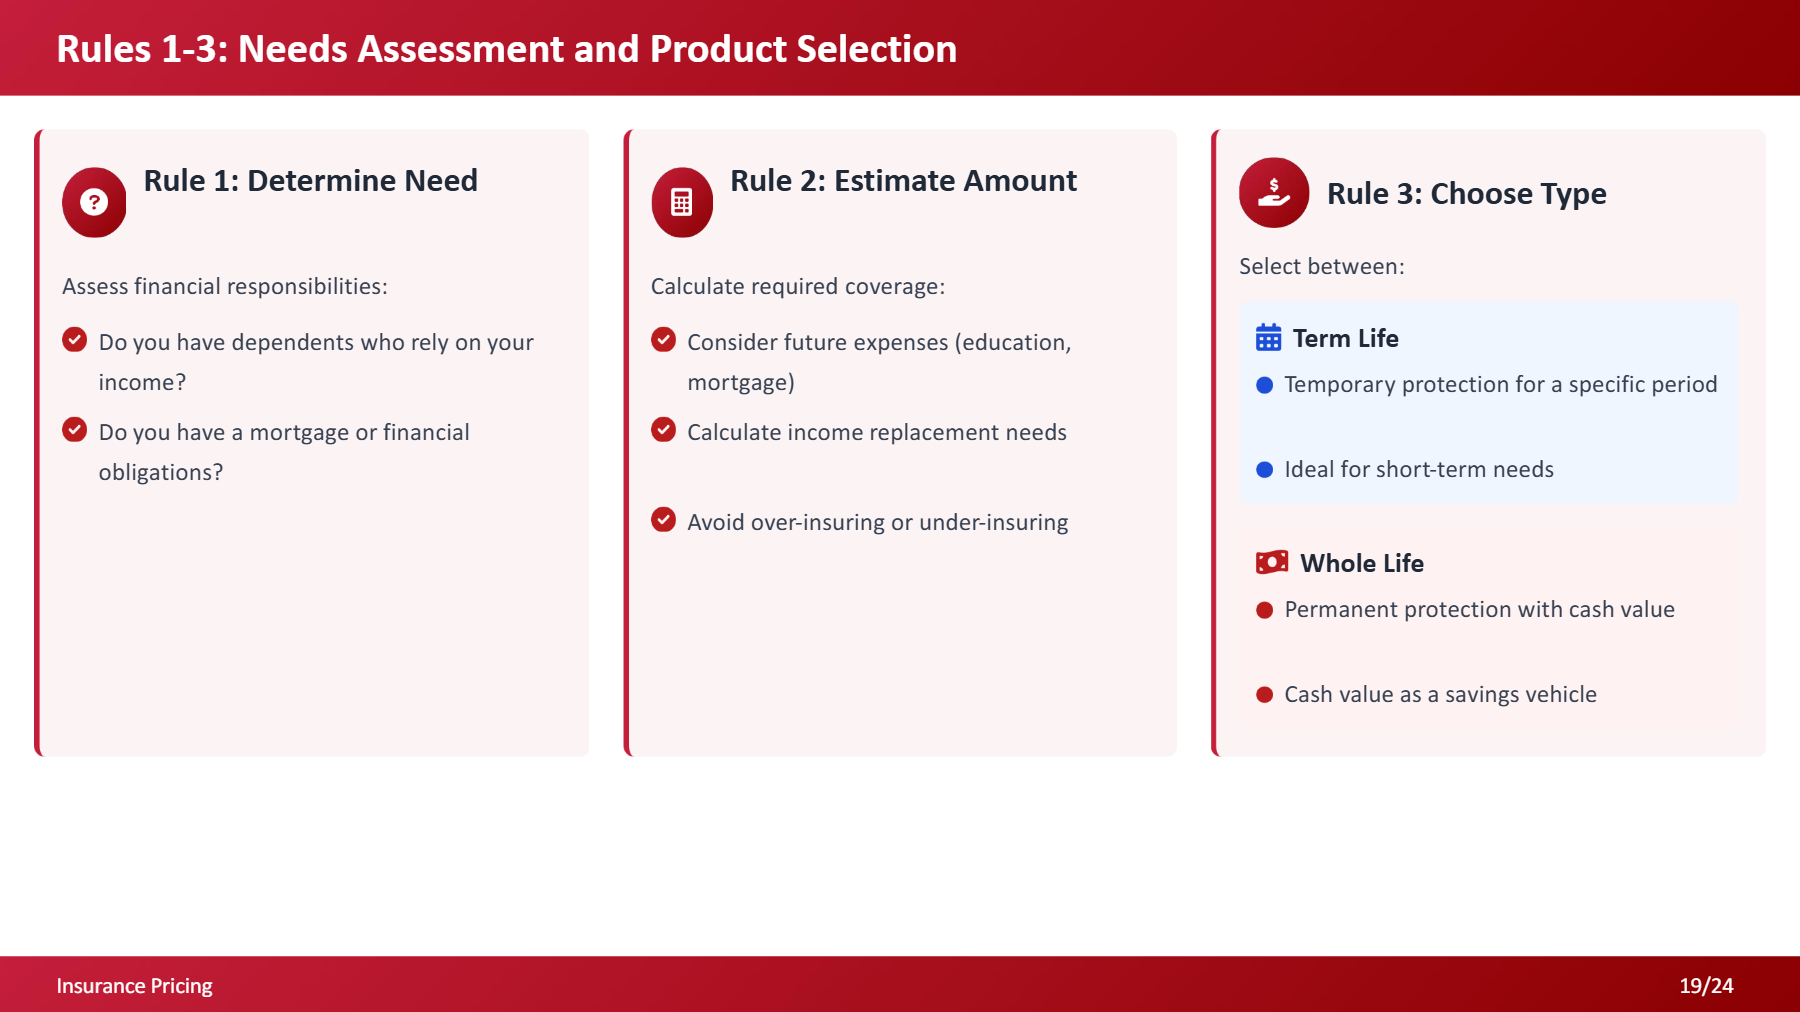The image size is (1800, 1012).
Task: Click the hand-holding-dollar icon beside Rule 3
Action: click(1274, 192)
